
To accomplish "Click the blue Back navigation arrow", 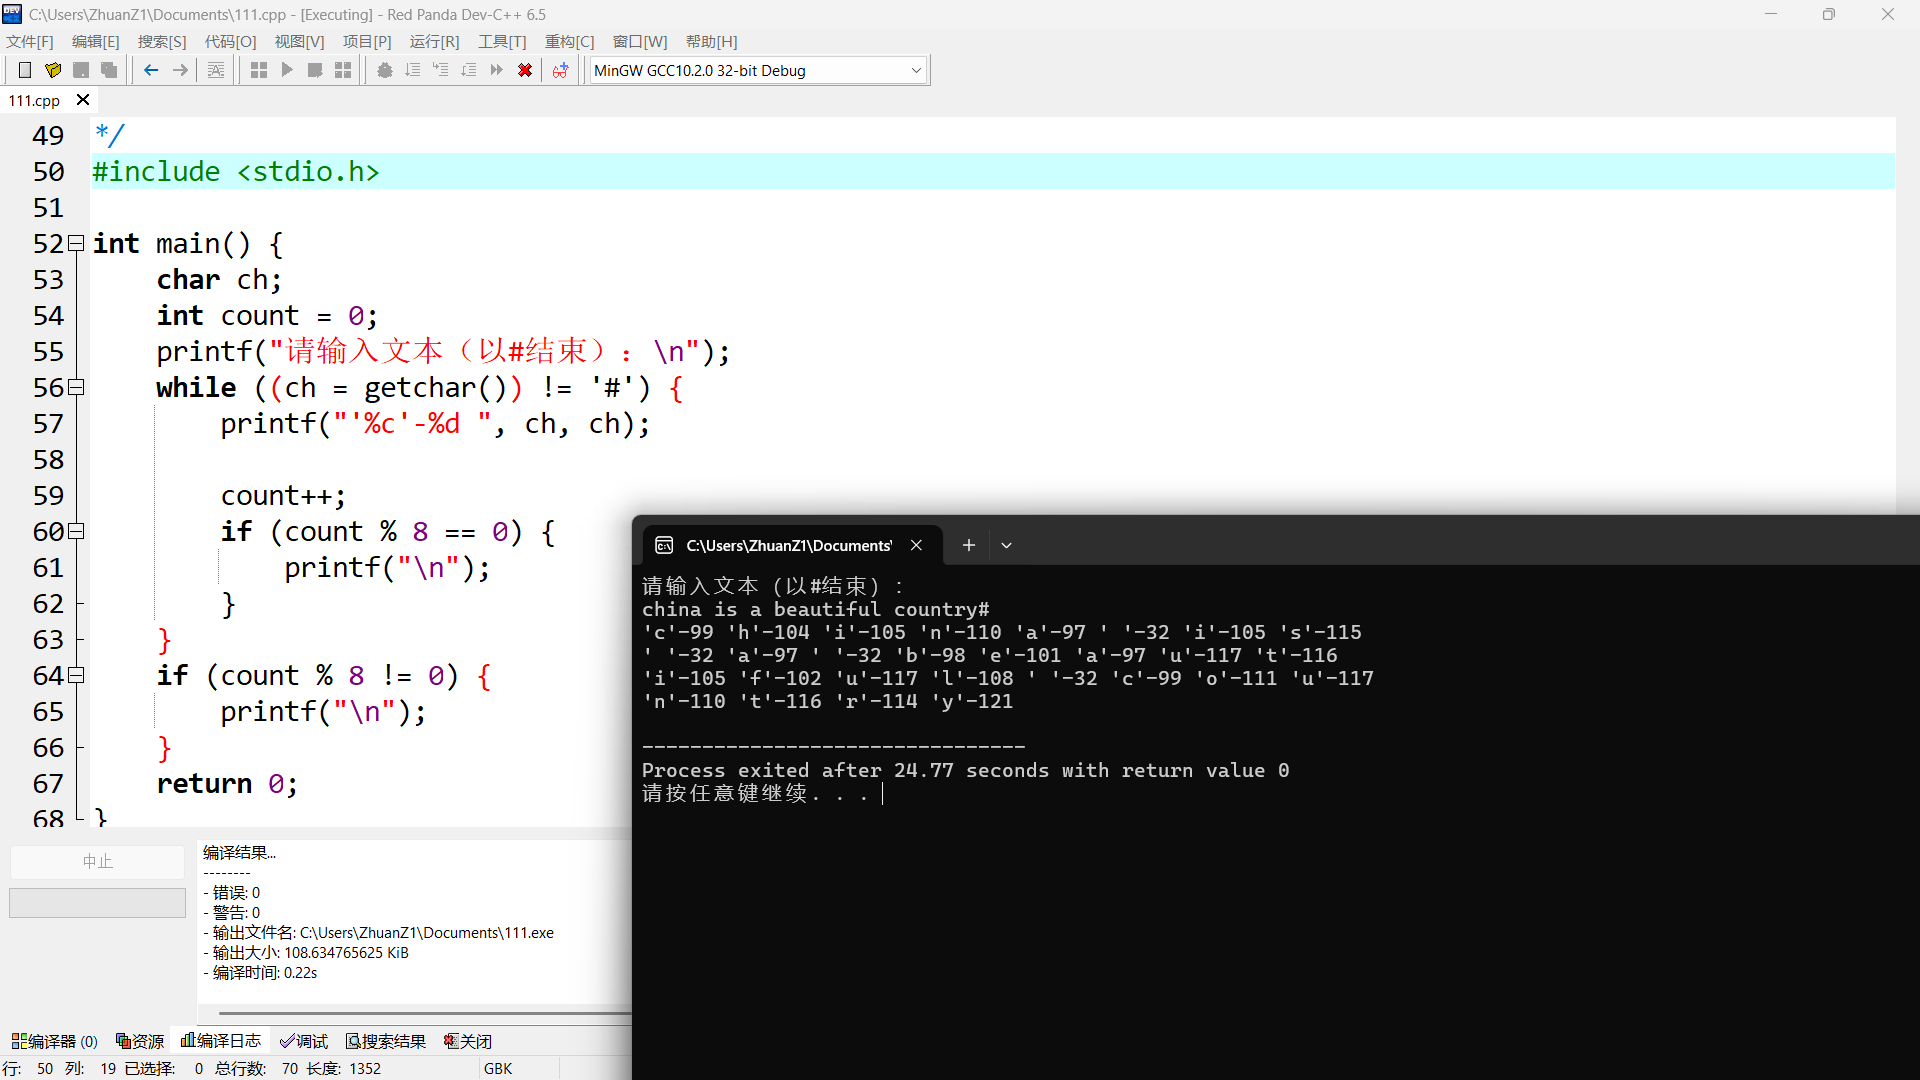I will point(151,70).
